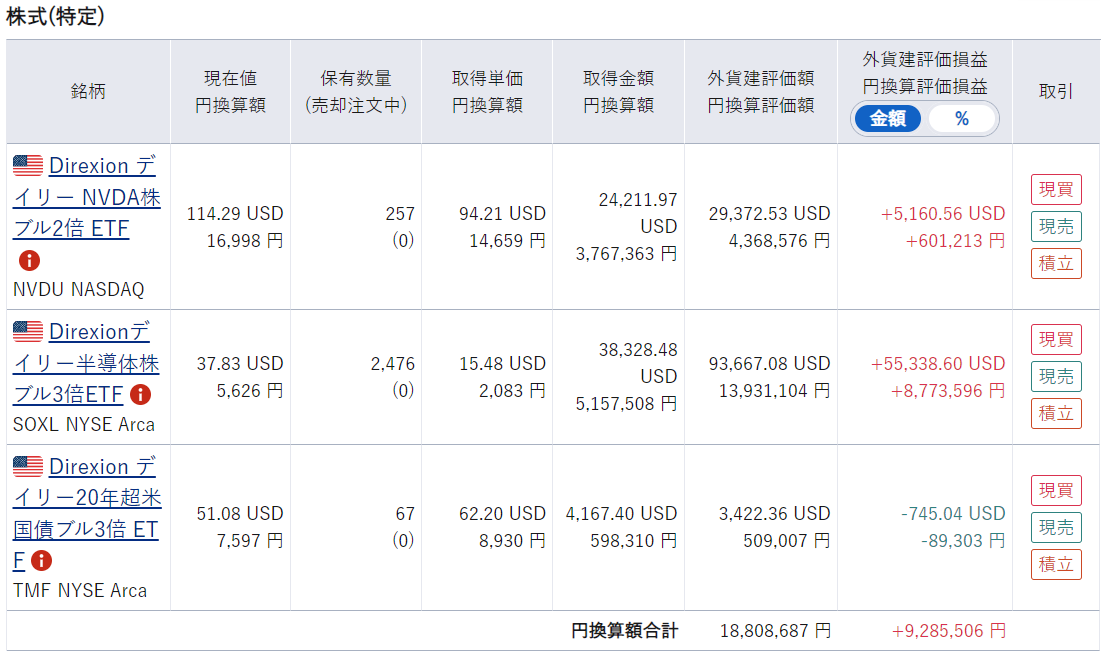The height and width of the screenshot is (660, 1106).
Task: Click the +8,773,596 円 gain value
Action: click(947, 391)
